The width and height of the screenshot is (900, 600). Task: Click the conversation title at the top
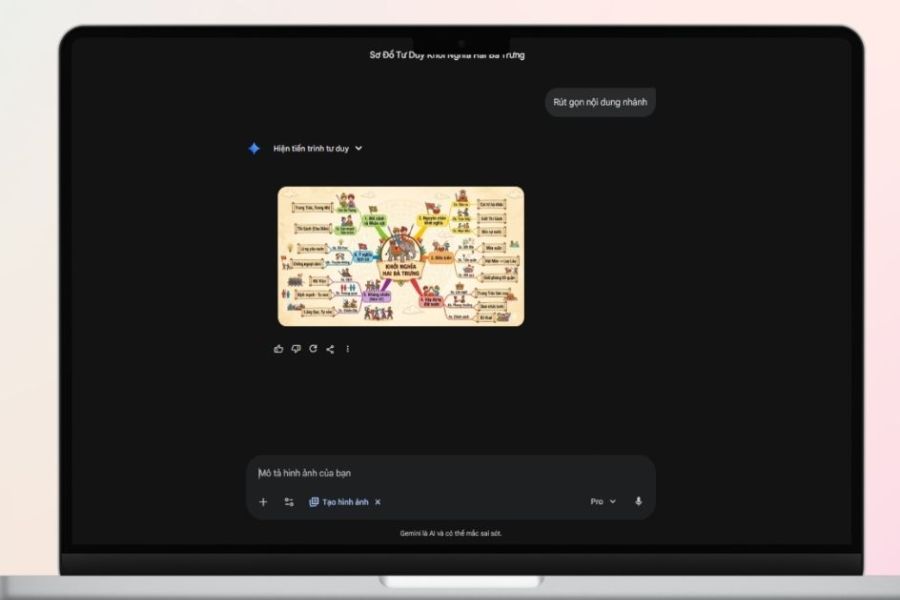pos(447,55)
